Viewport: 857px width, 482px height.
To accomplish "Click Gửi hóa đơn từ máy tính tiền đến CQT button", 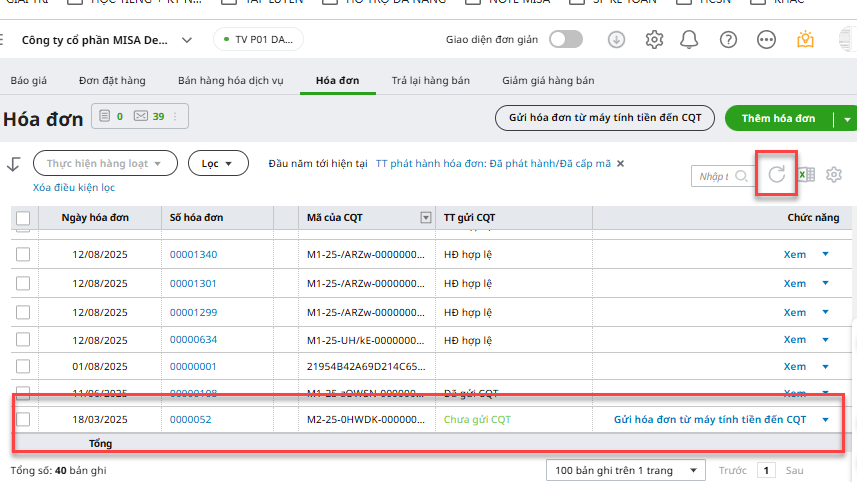I will [605, 118].
